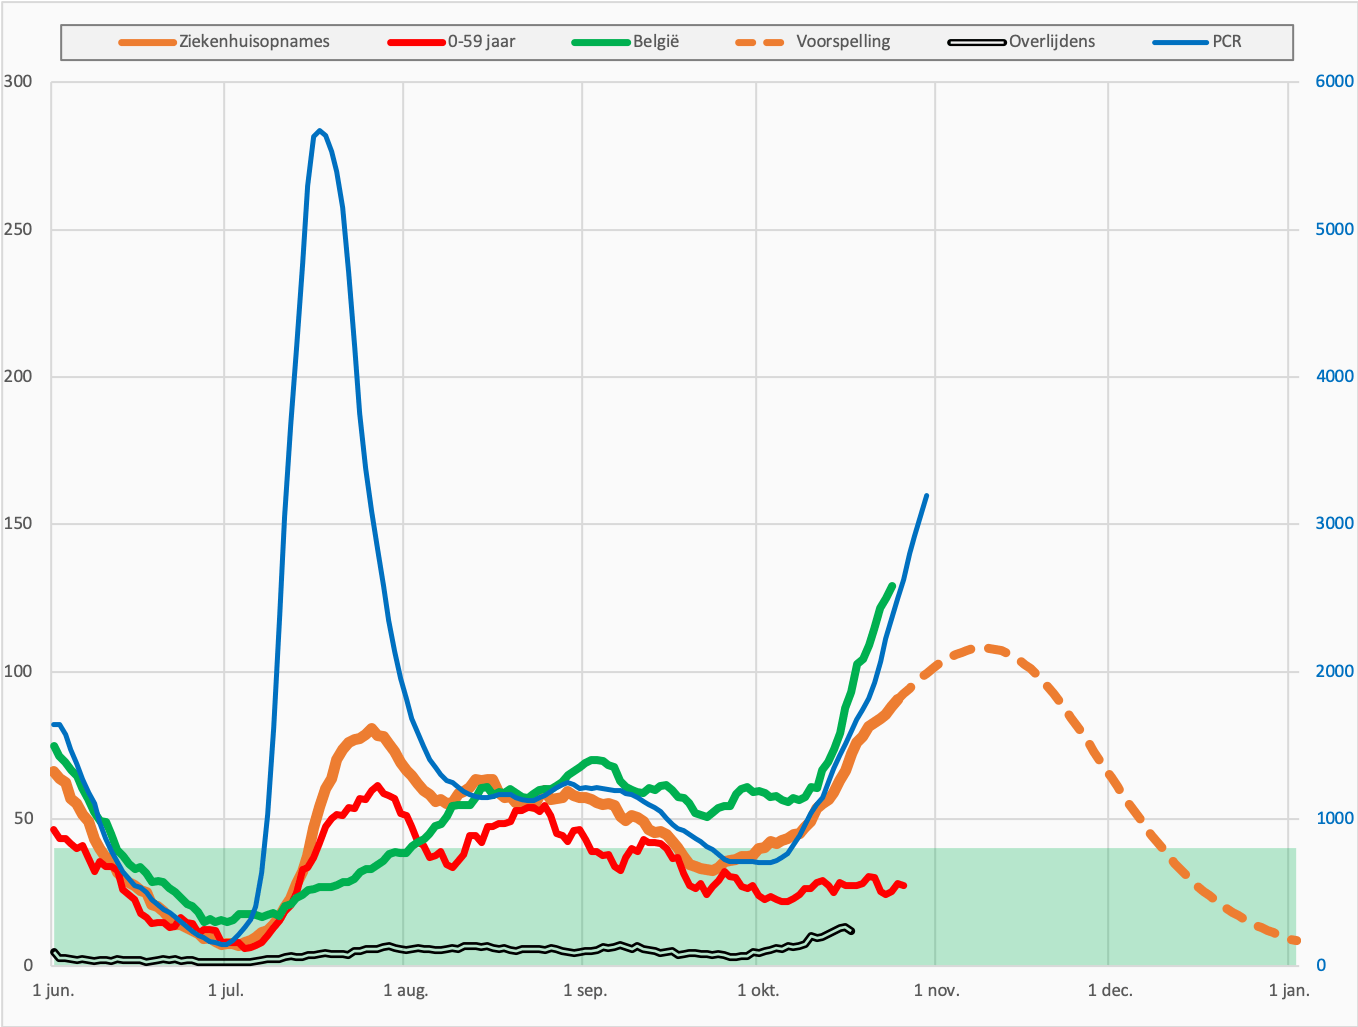Click the right axis value 1000

click(1334, 818)
